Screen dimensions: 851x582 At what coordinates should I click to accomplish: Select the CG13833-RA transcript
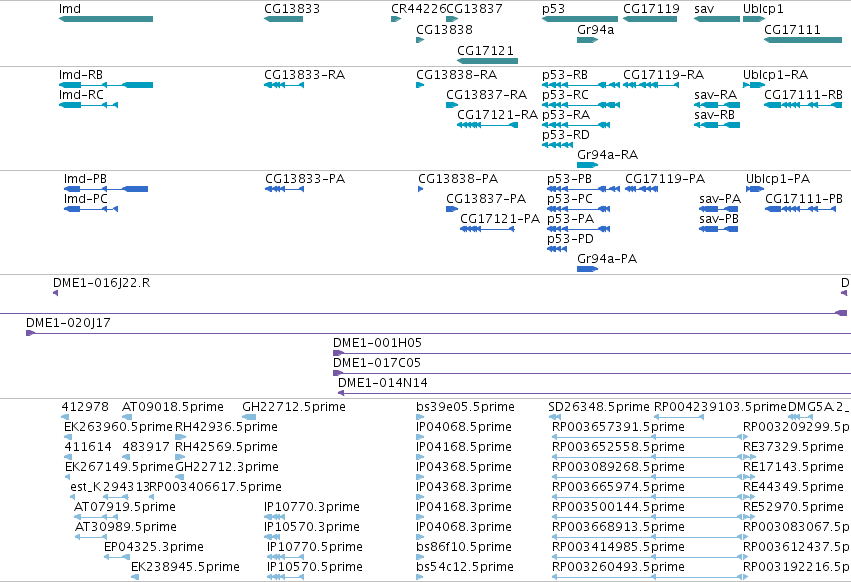(x=283, y=85)
